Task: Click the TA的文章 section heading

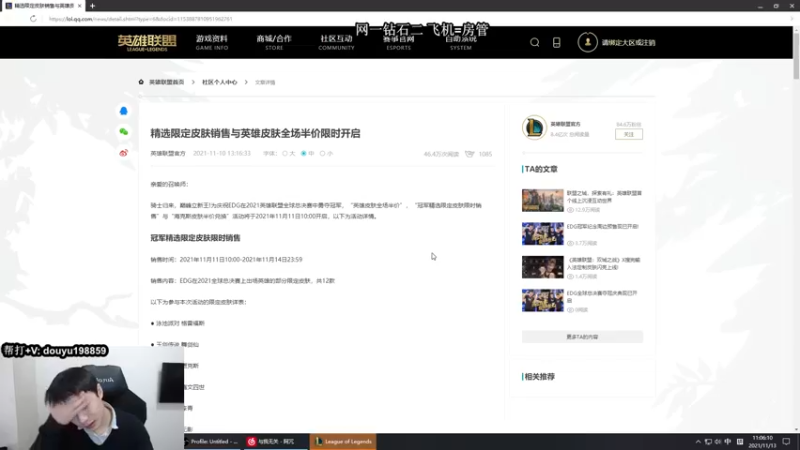Action: 540,169
